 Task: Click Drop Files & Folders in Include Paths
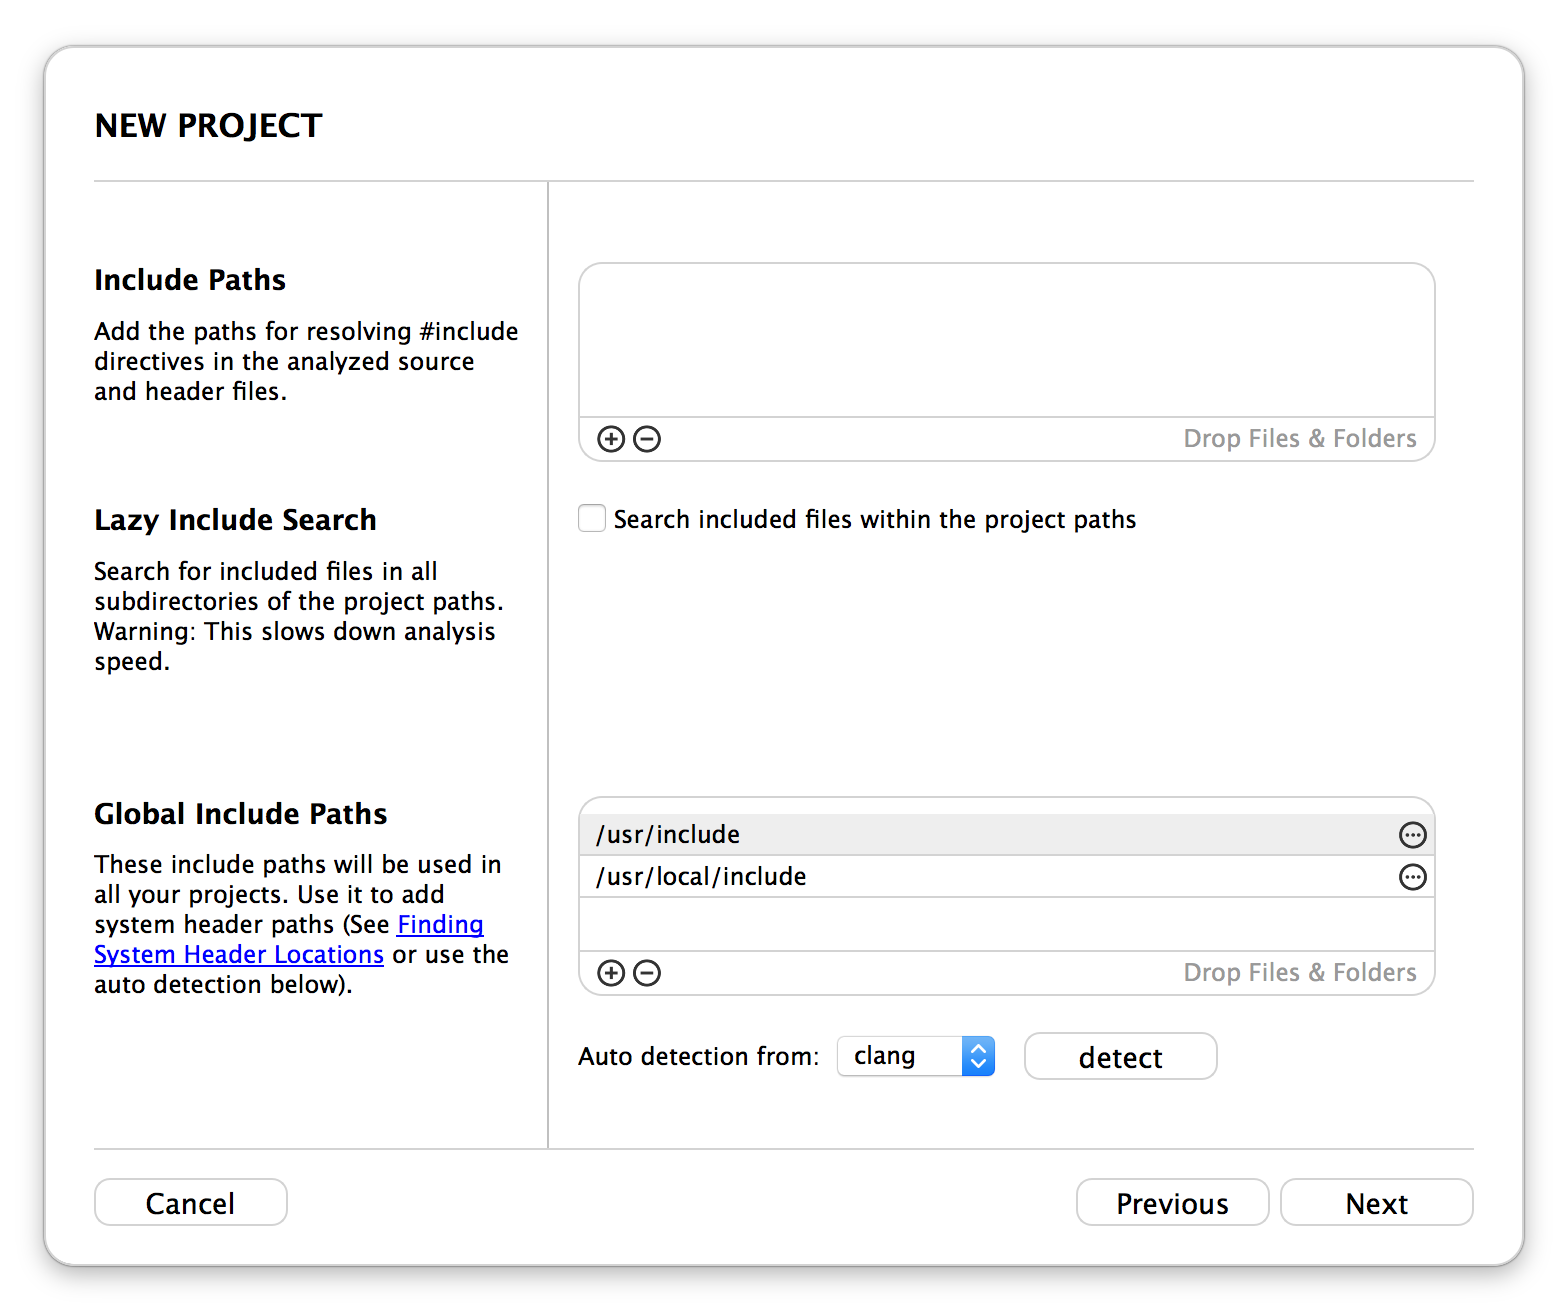1300,439
